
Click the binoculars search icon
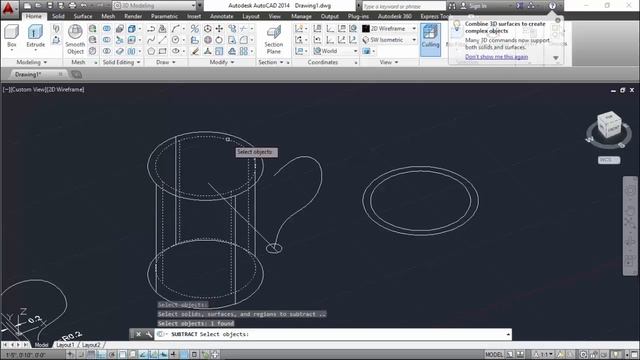(452, 6)
